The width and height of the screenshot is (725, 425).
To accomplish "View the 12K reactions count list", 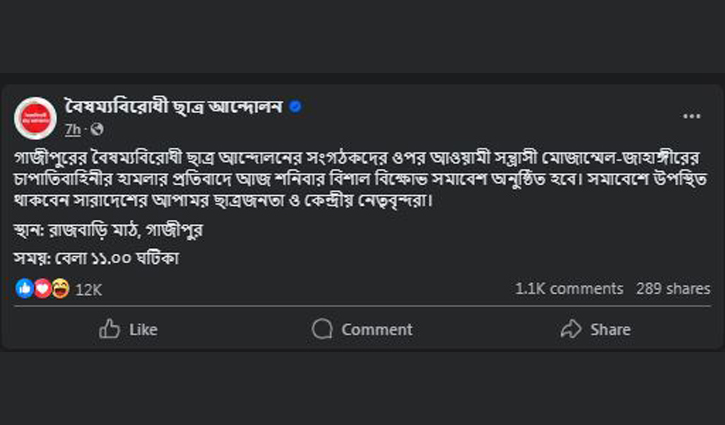I will tap(88, 290).
